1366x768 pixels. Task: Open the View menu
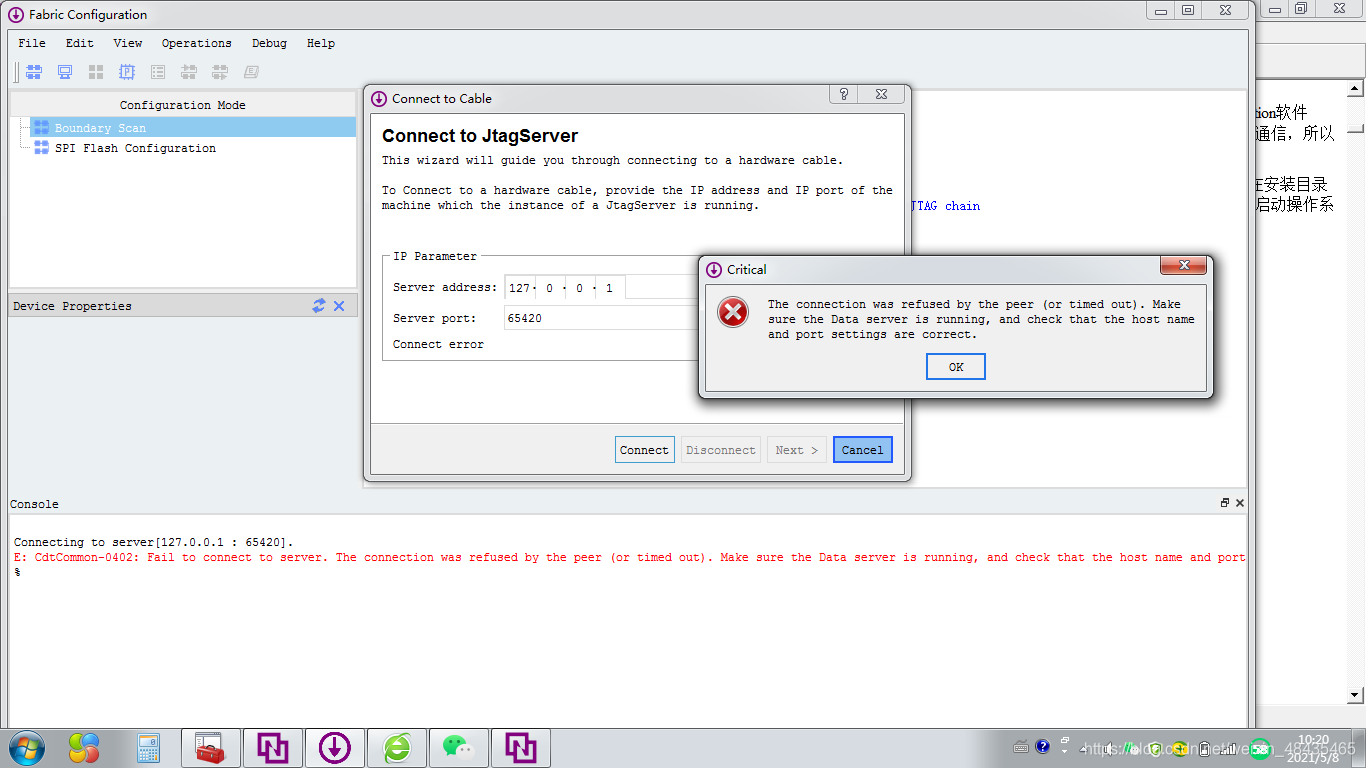point(128,43)
